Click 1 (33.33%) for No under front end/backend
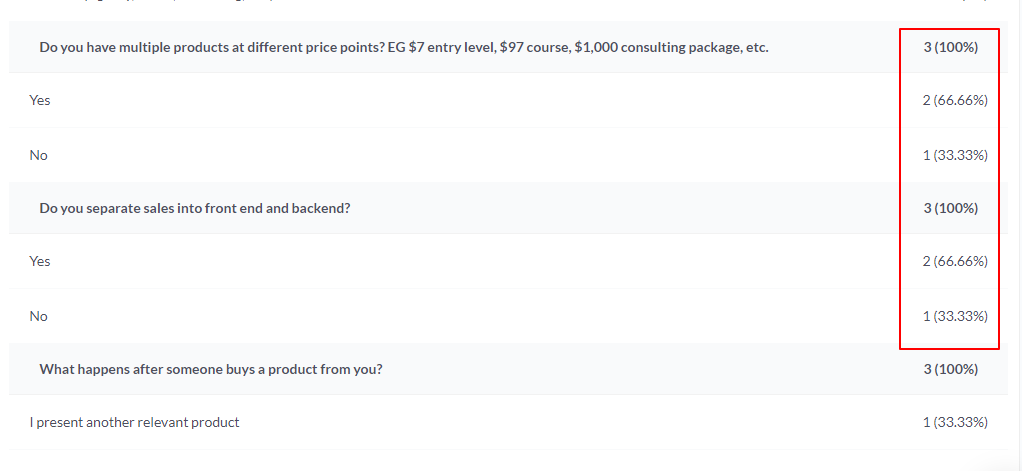 (955, 316)
